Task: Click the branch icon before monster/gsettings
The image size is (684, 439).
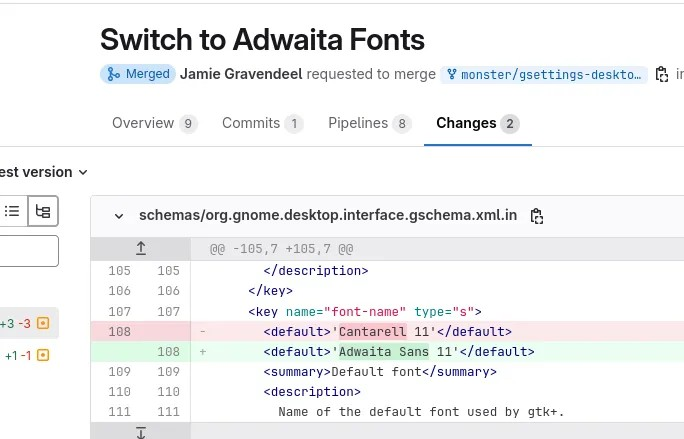Action: pyautogui.click(x=451, y=75)
